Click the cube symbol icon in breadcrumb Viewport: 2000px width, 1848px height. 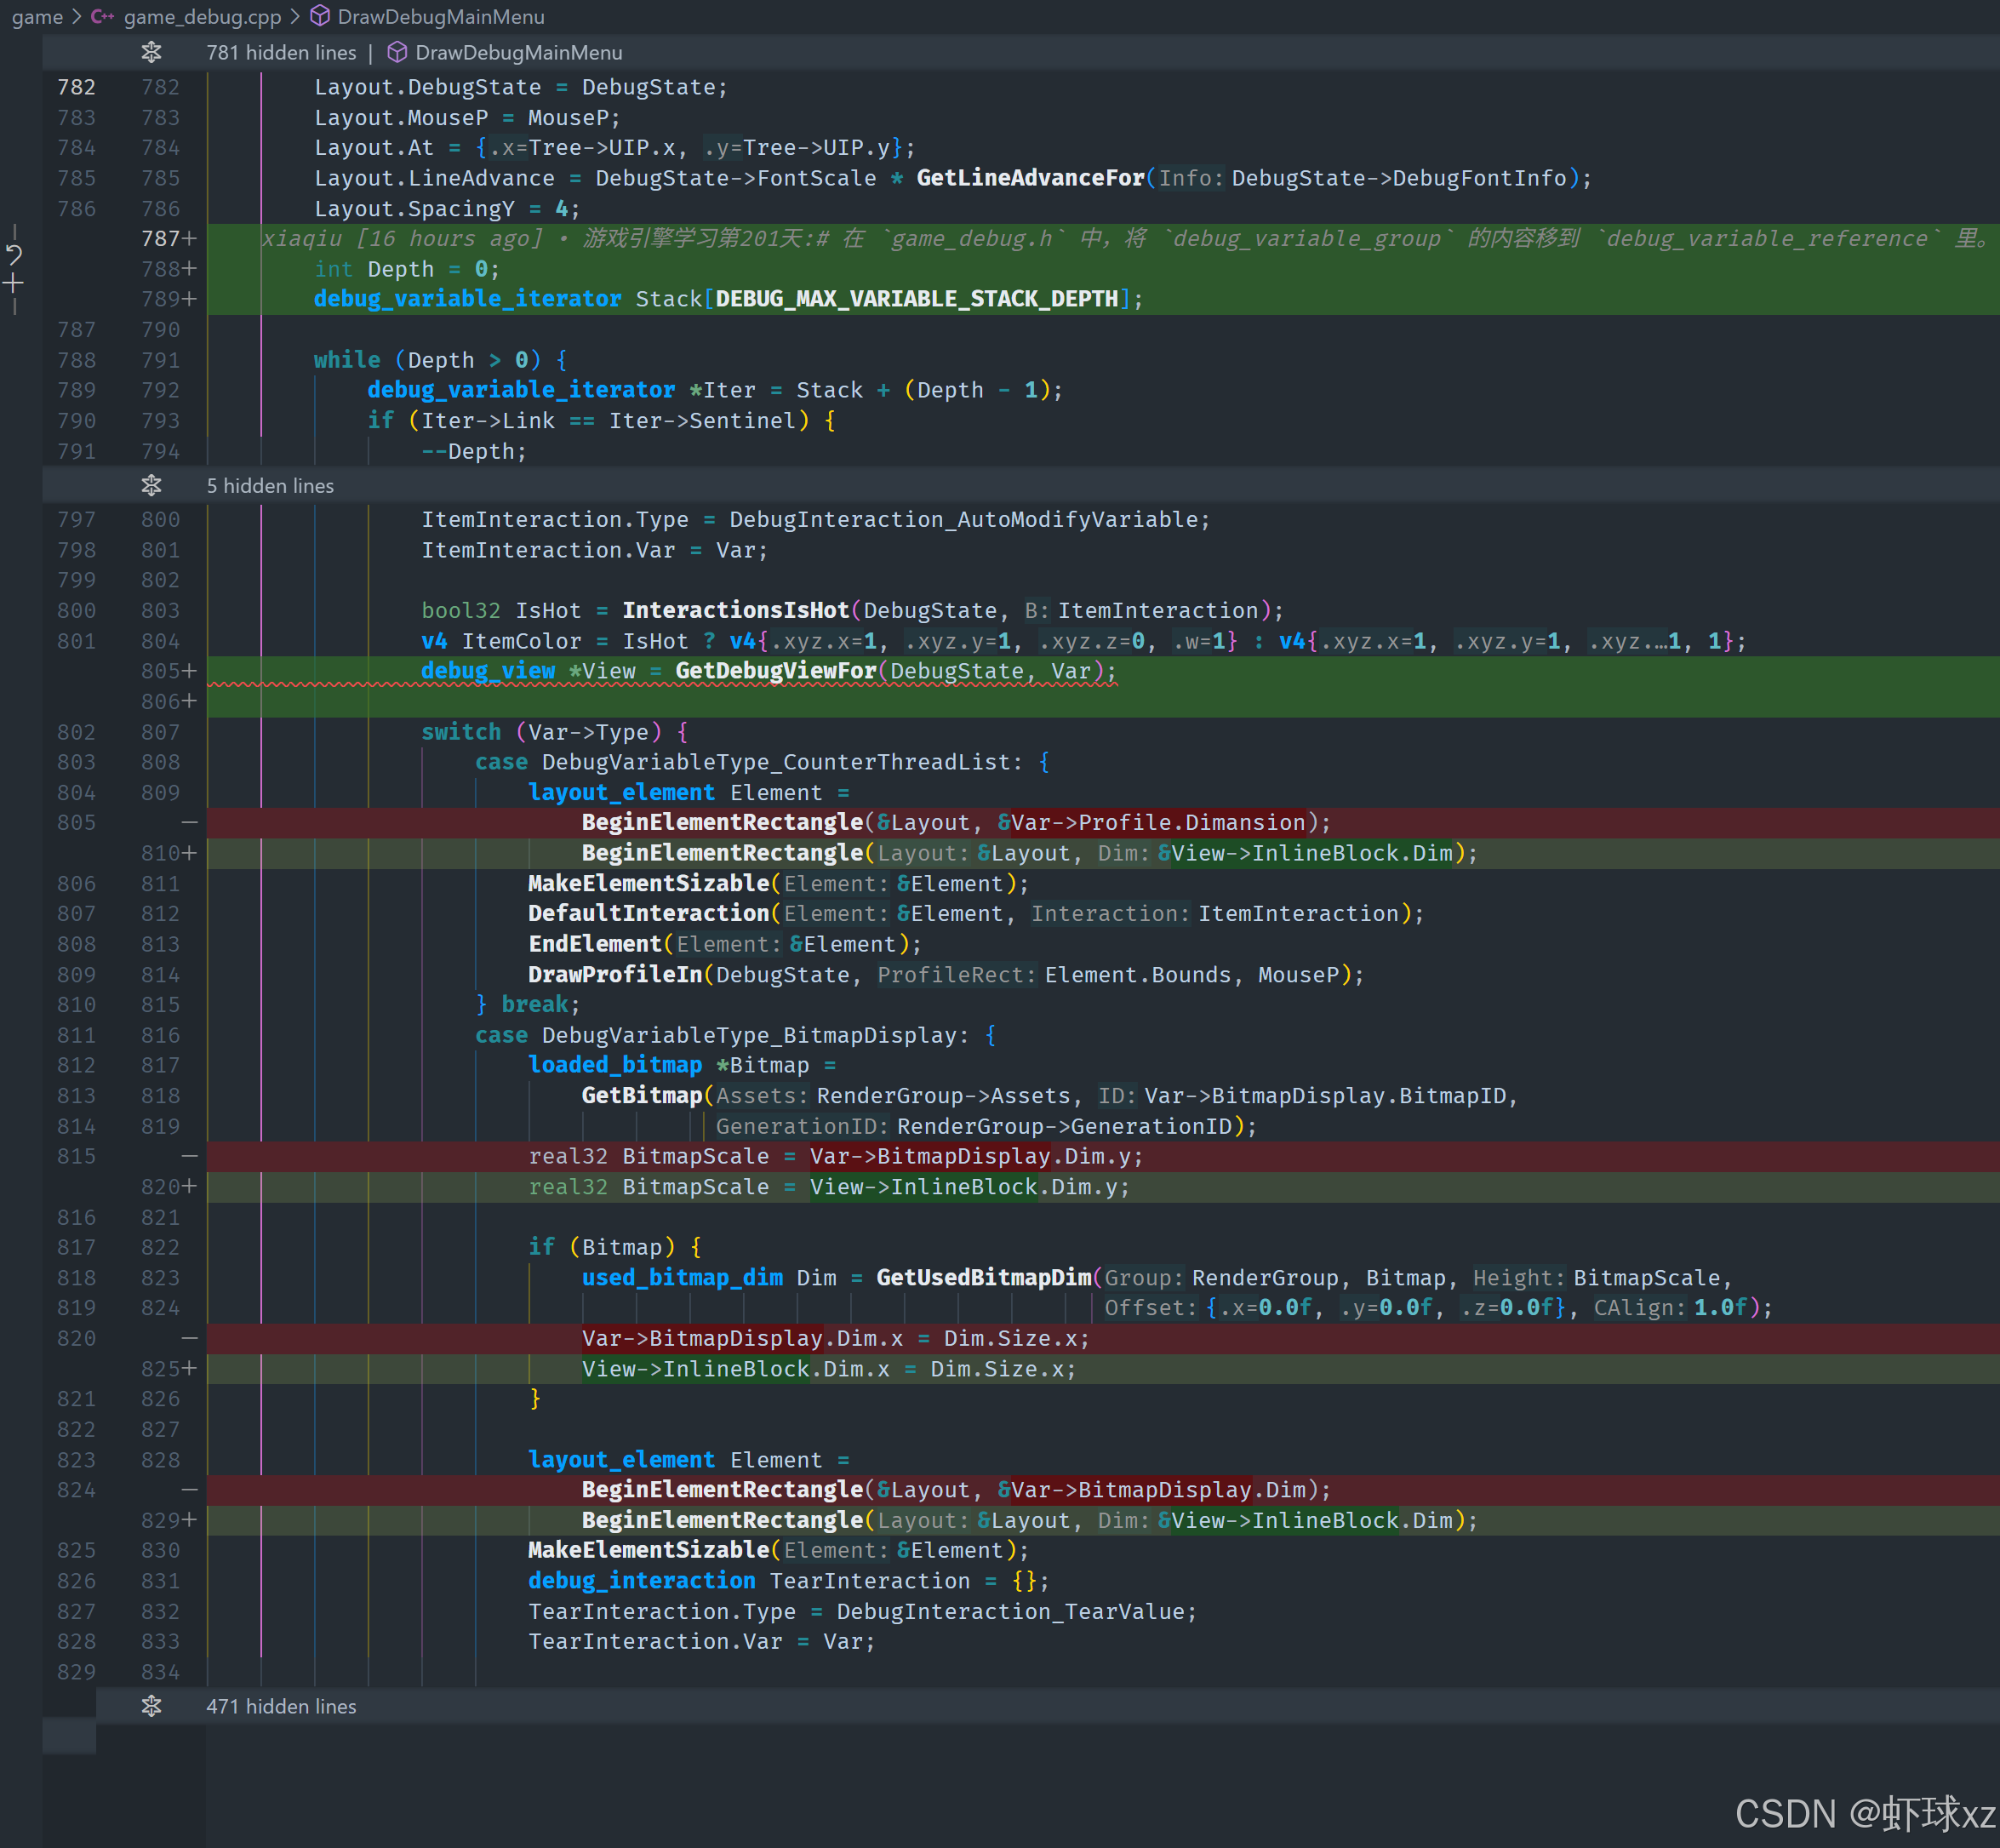(320, 17)
